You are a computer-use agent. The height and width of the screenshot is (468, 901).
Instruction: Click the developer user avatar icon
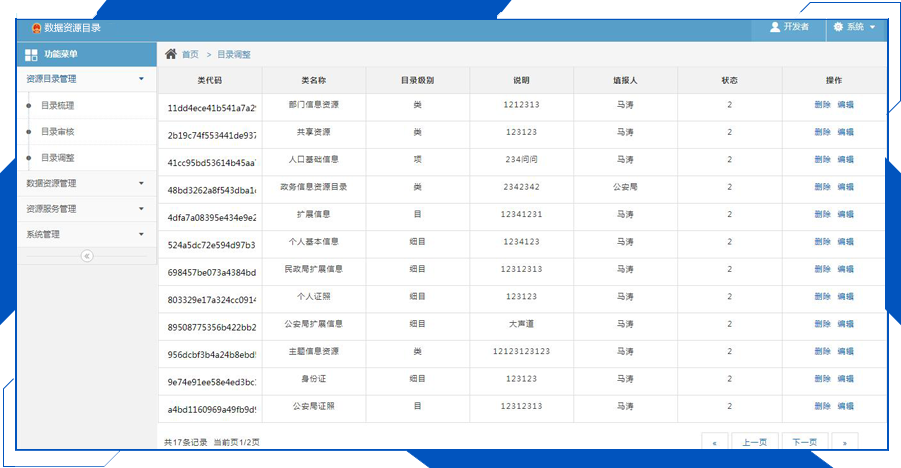(775, 27)
